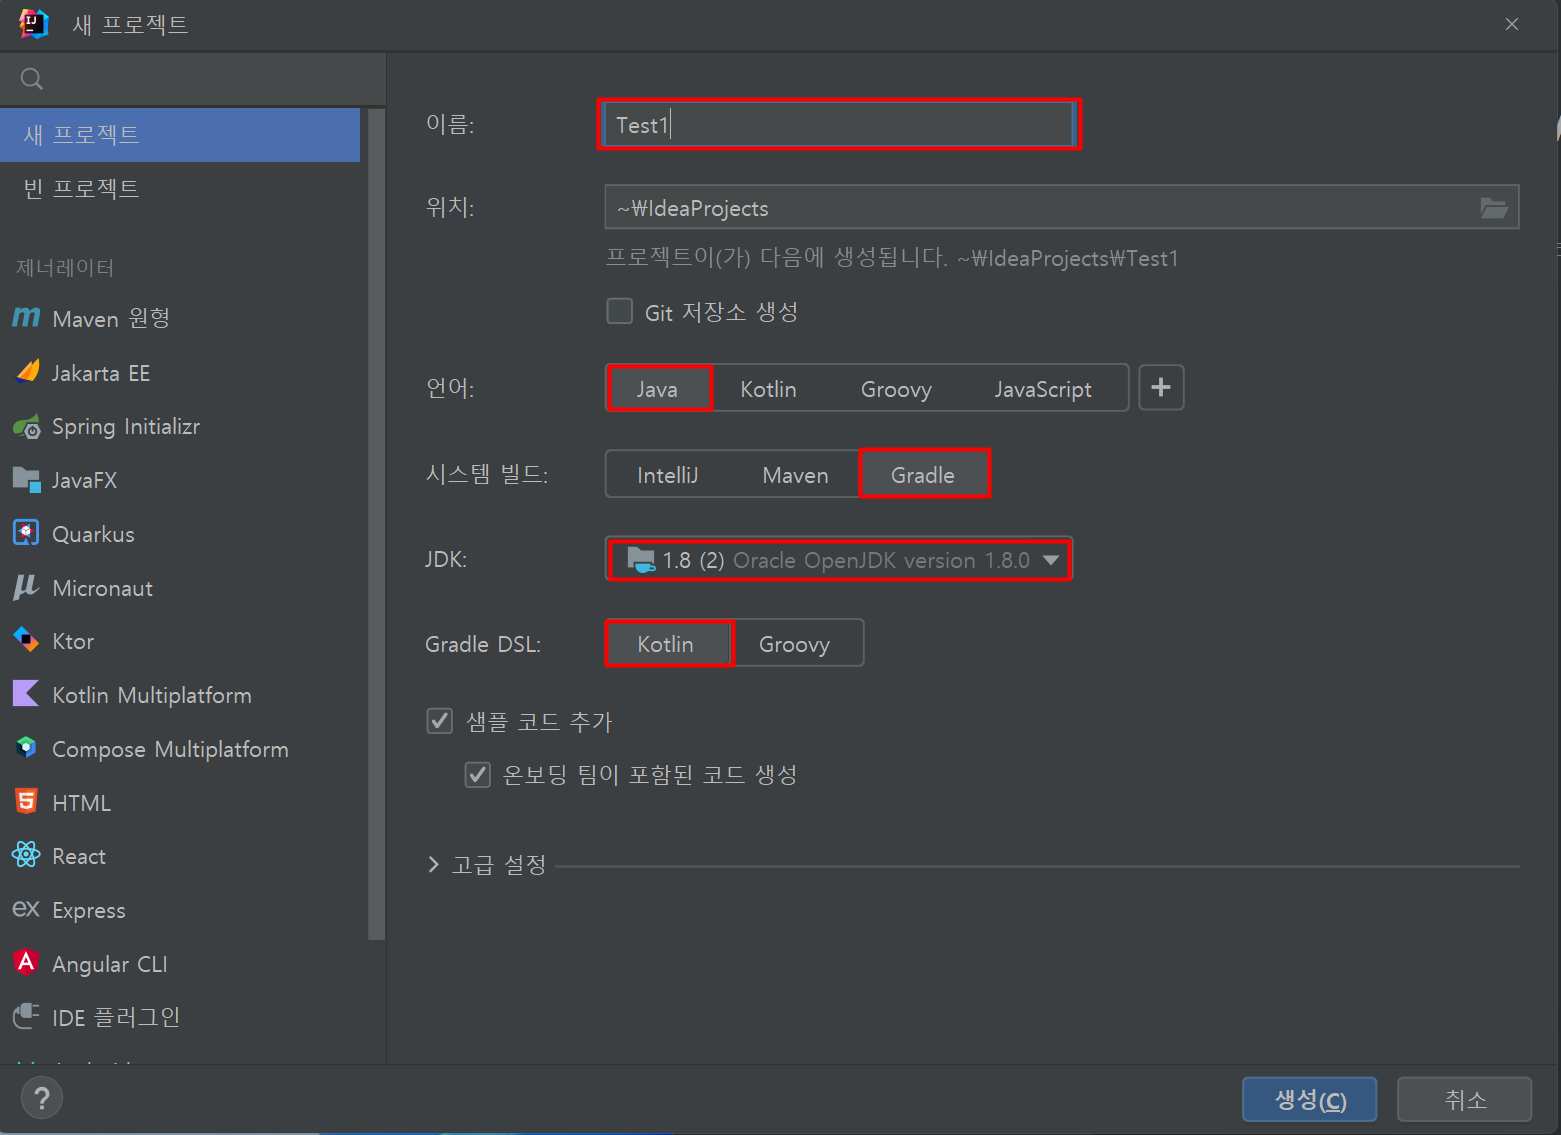Choose JavaScript as the language
The image size is (1561, 1135).
[x=1043, y=389]
